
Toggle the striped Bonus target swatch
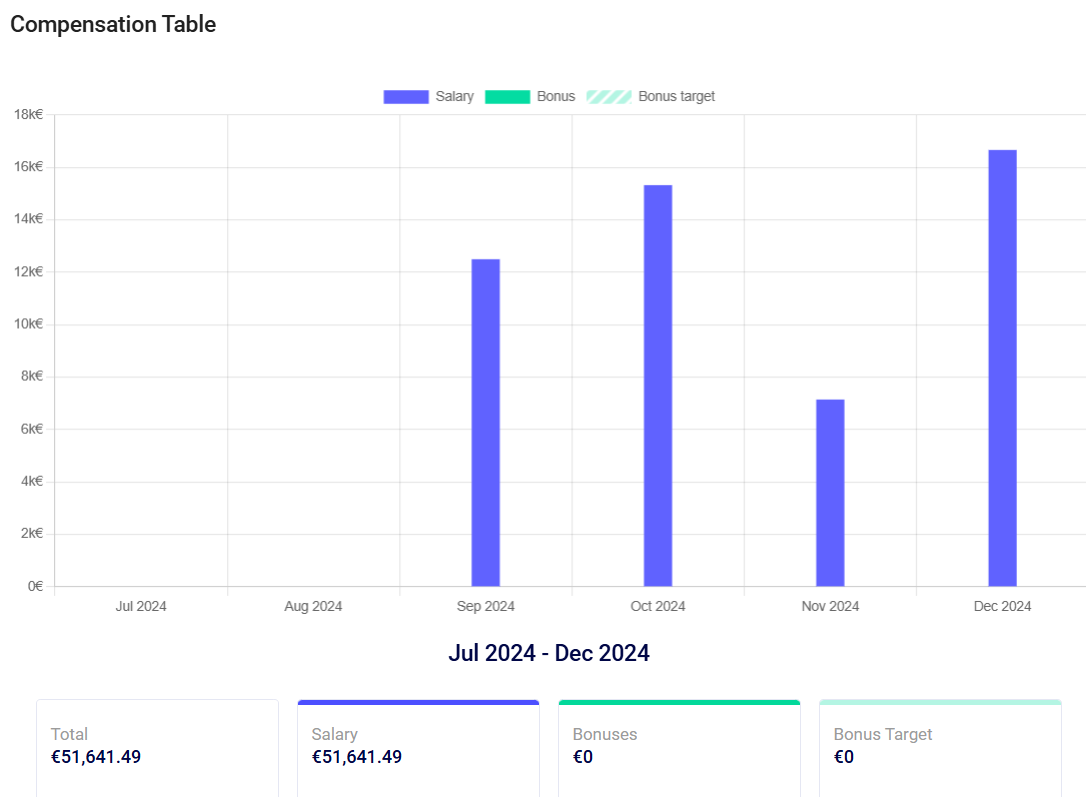point(609,97)
